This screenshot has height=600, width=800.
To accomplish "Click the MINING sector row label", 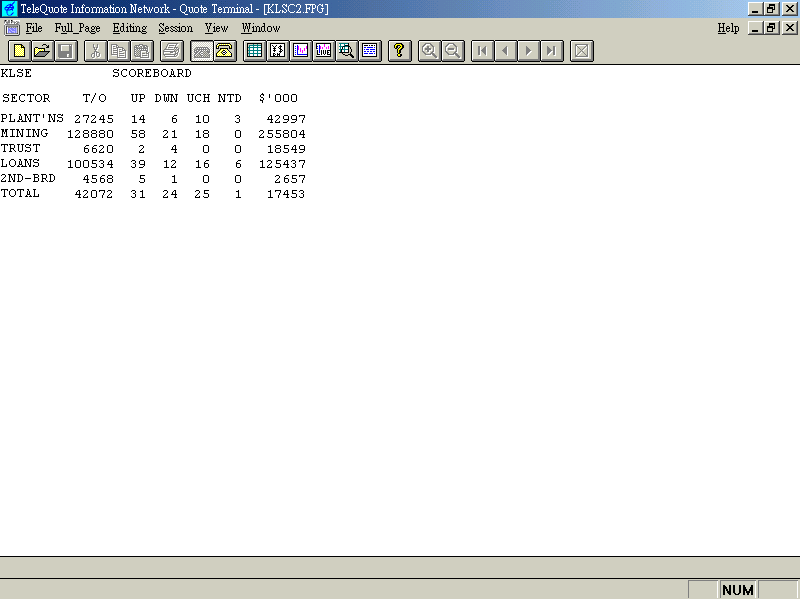I will tap(24, 133).
